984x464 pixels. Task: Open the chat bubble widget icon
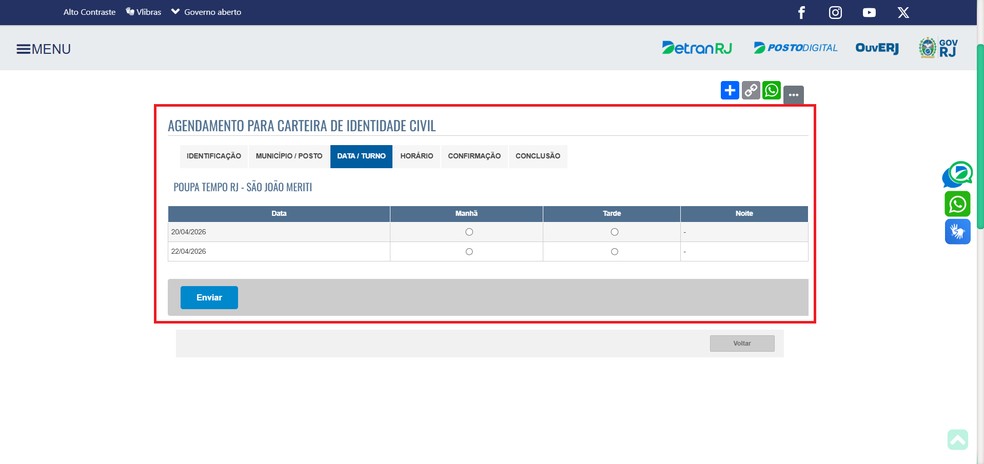pyautogui.click(x=958, y=174)
